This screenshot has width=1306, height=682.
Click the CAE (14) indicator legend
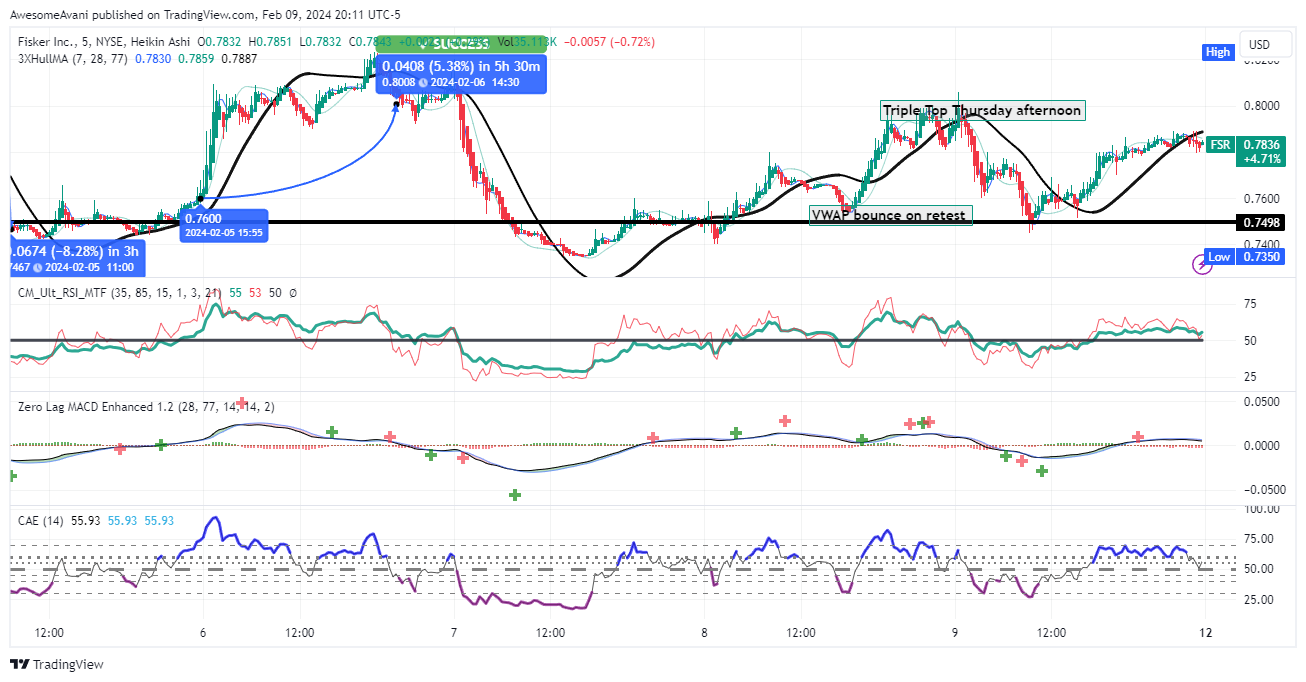[x=41, y=521]
